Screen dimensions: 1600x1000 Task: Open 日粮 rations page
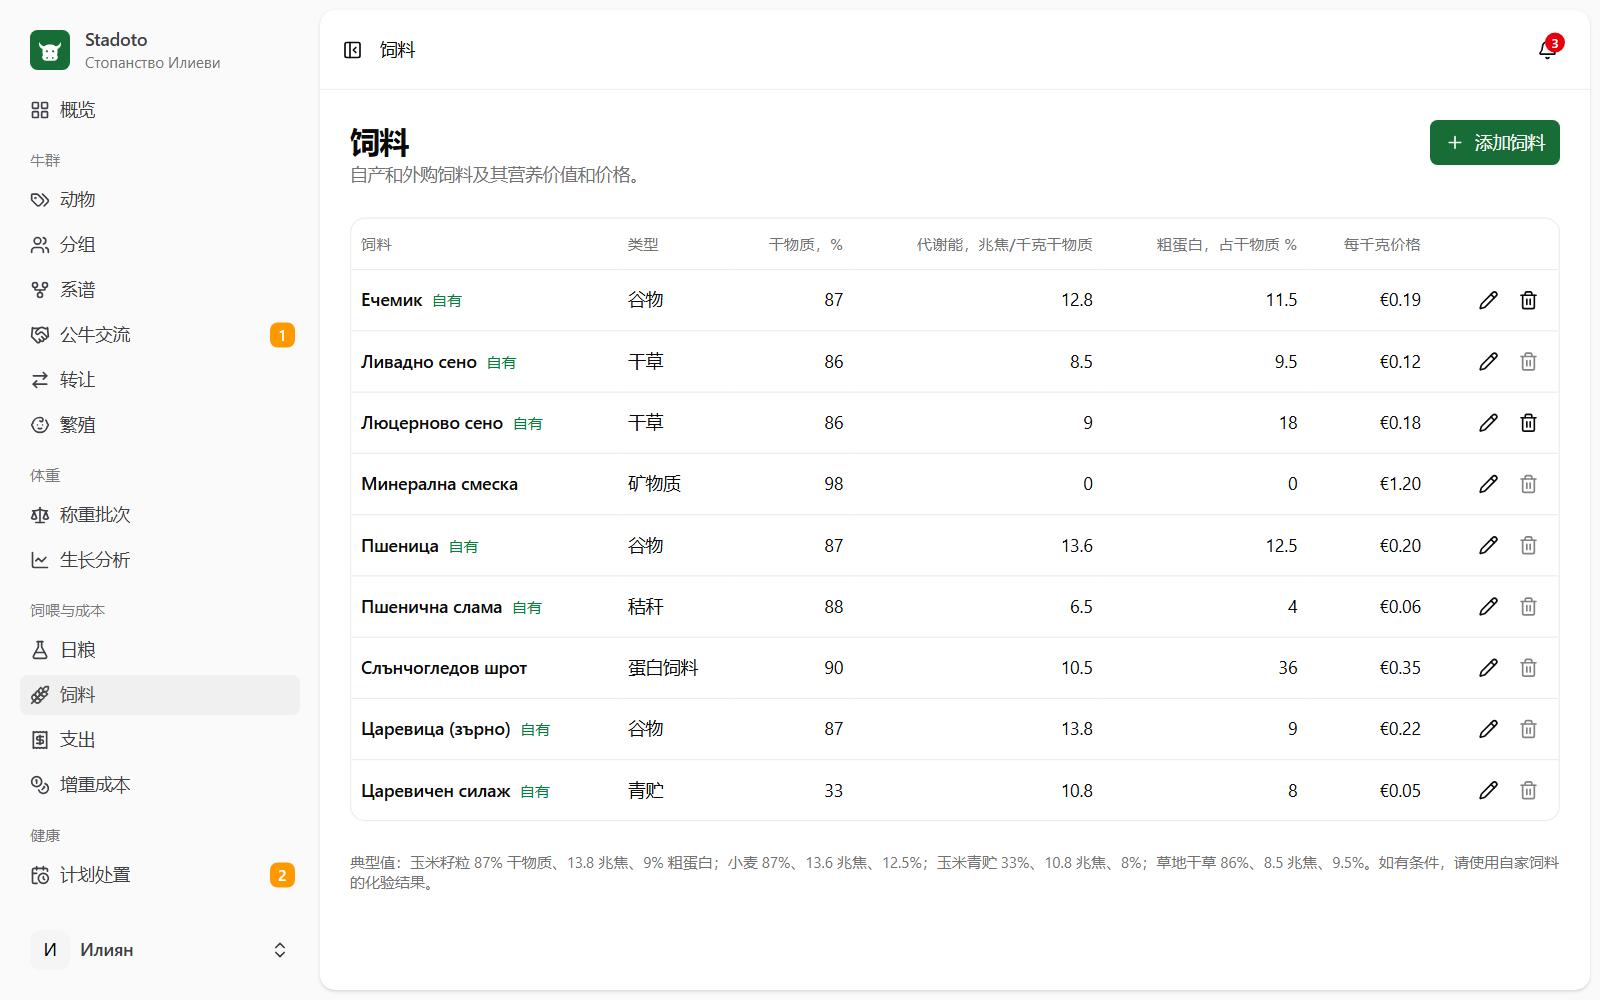pos(160,650)
